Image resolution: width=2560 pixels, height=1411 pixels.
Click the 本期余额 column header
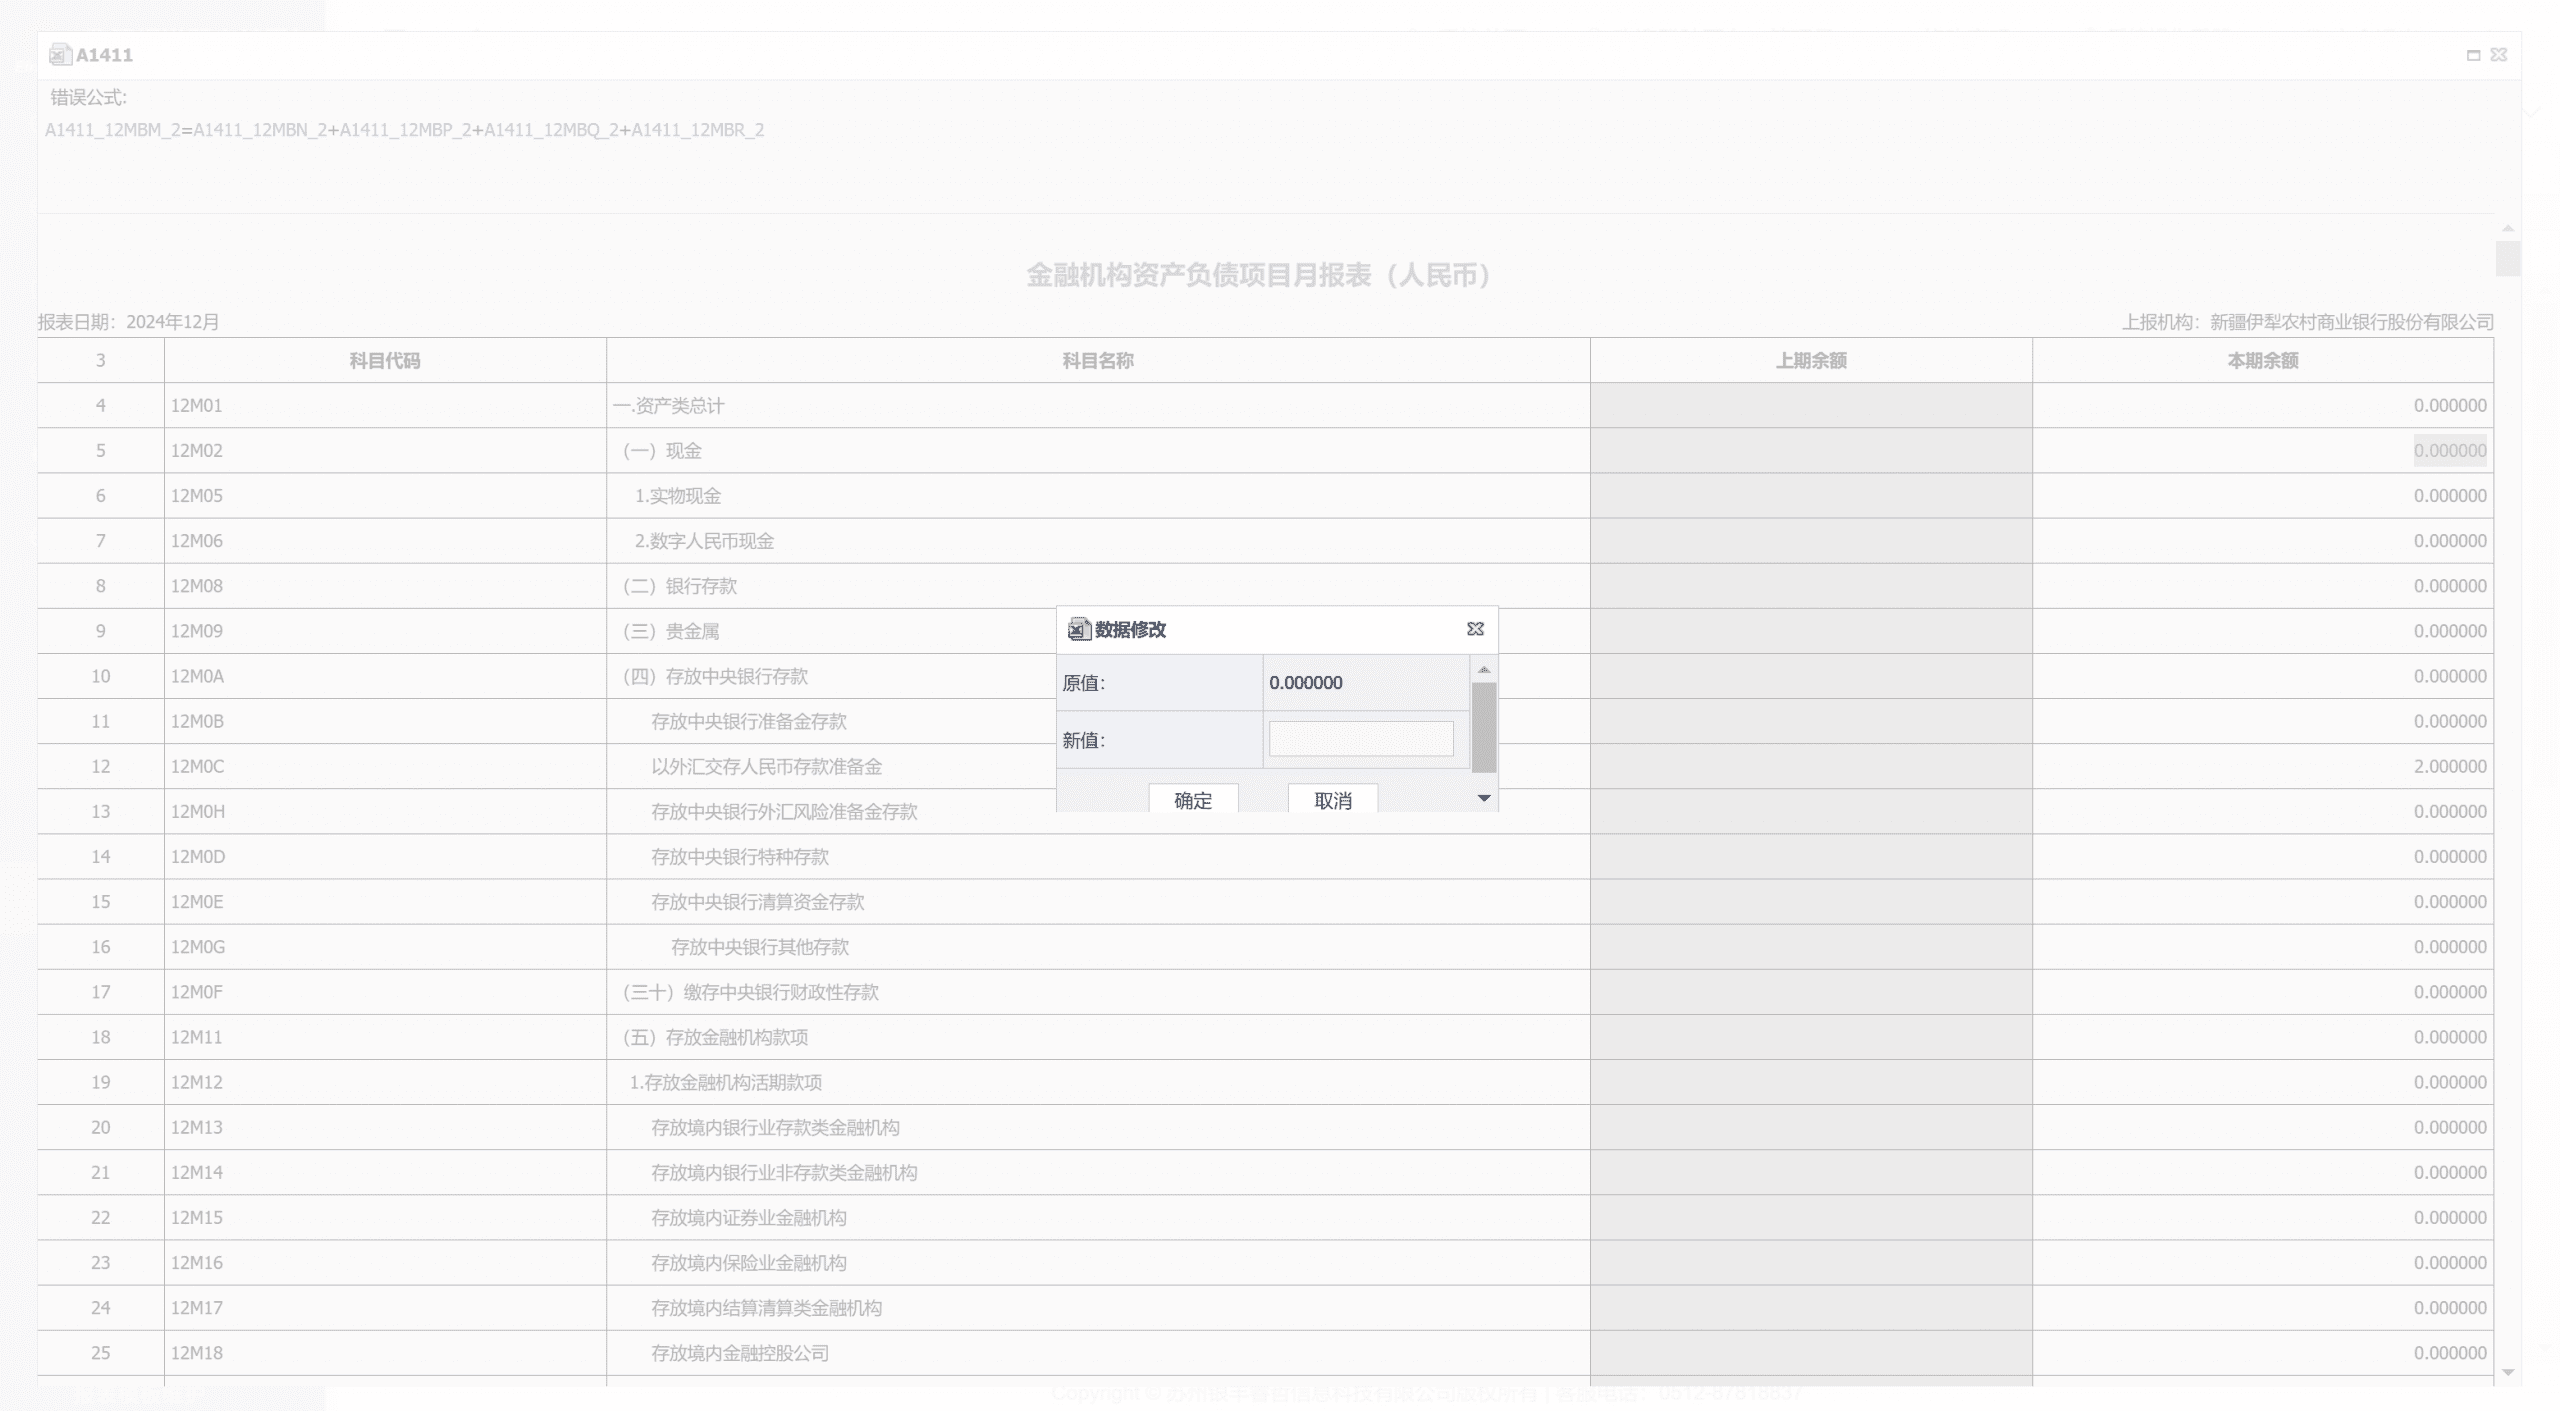coord(2262,361)
